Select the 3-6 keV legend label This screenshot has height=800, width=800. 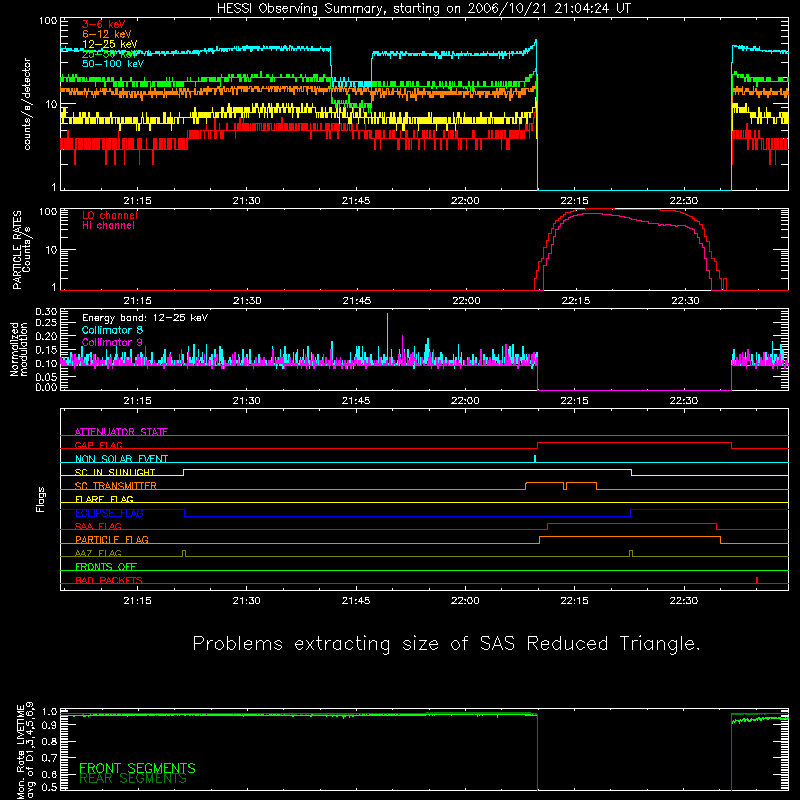(x=104, y=24)
